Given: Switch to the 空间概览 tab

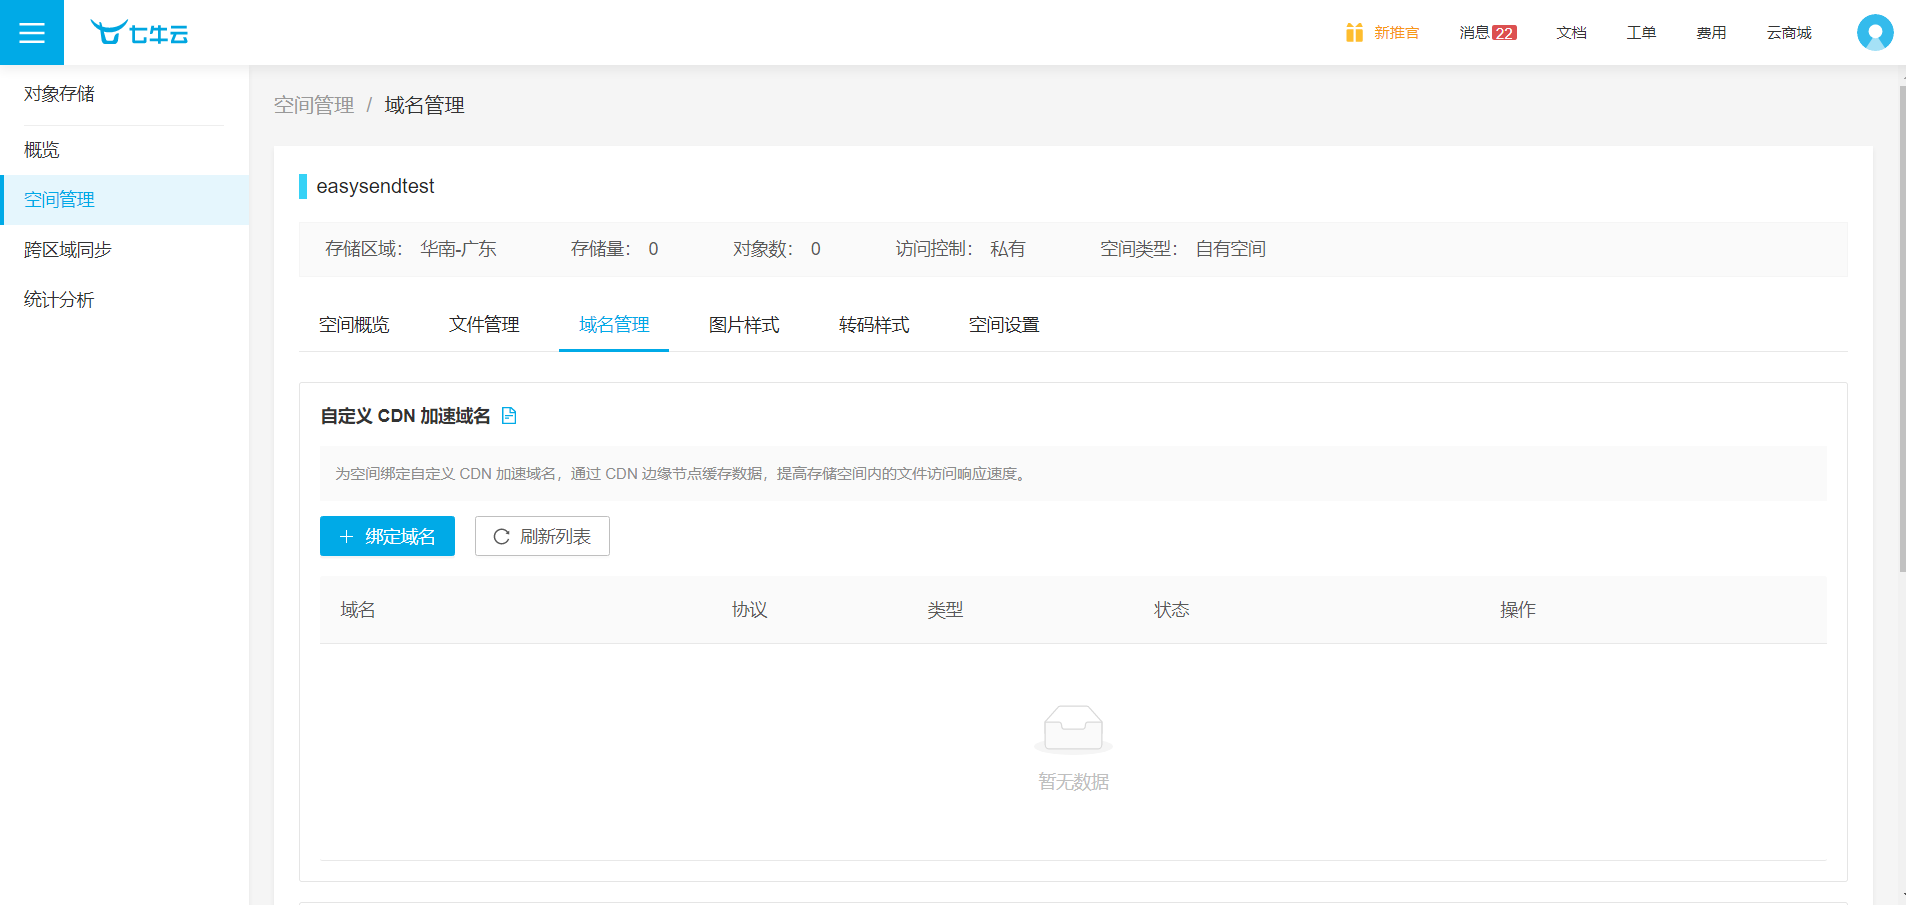Looking at the screenshot, I should click(354, 325).
